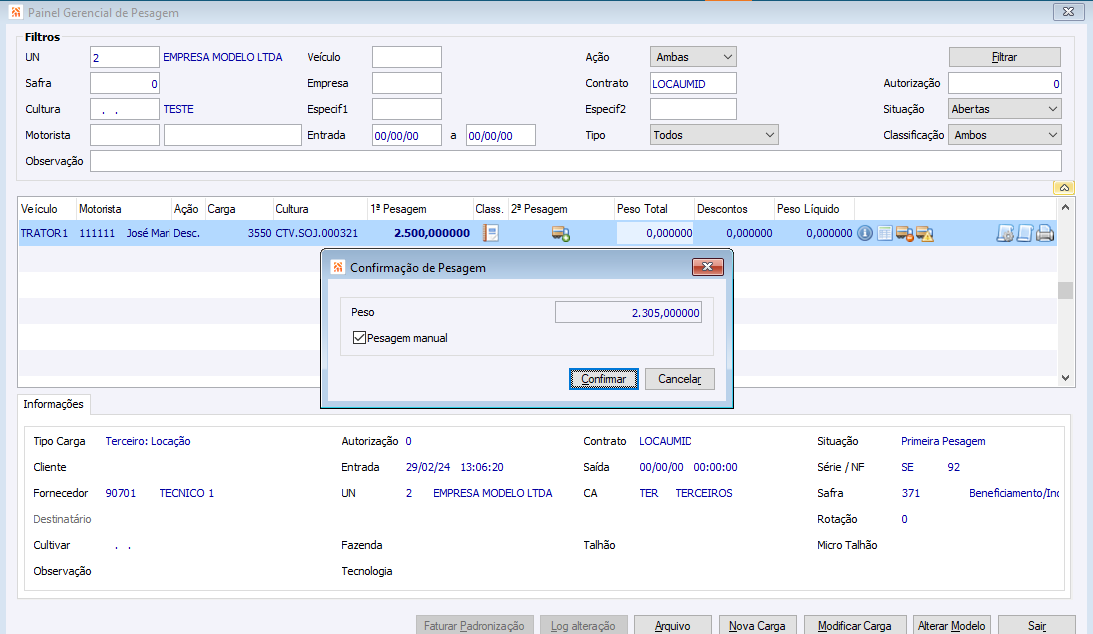Open the Ação dropdown showing Ambas

(x=693, y=57)
